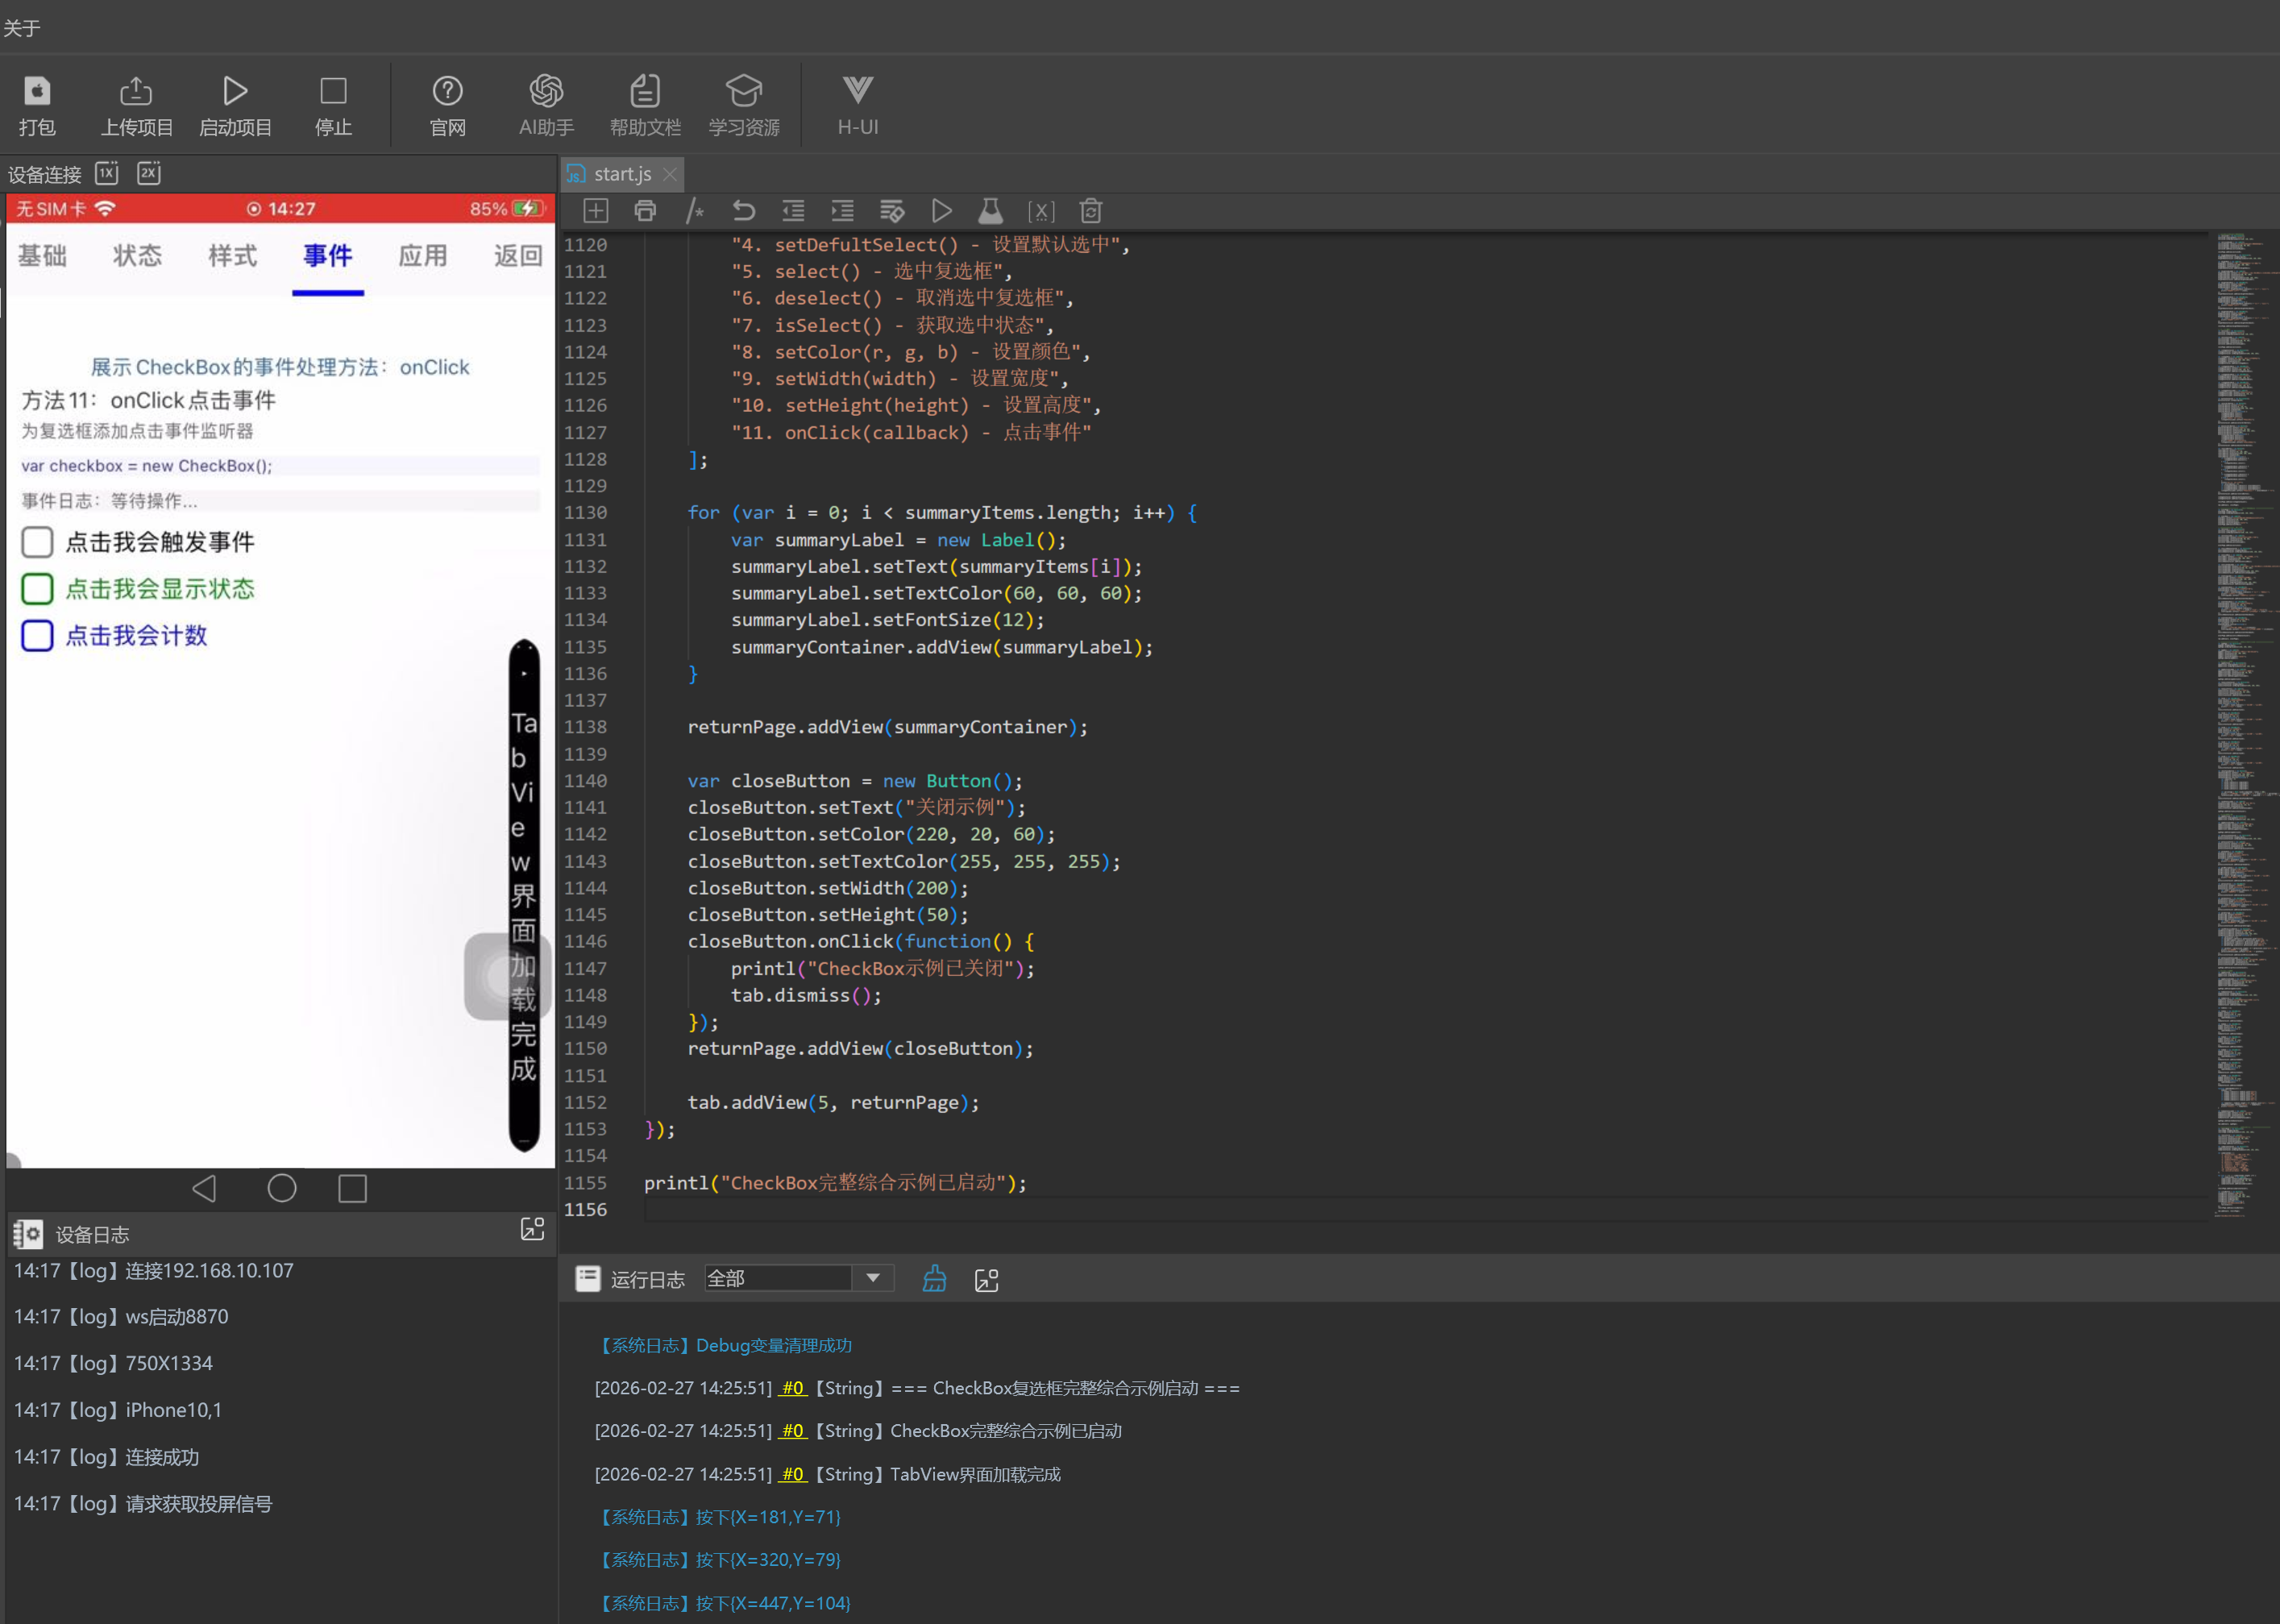Check the green 点击我会显示状态 checkbox

[x=37, y=589]
